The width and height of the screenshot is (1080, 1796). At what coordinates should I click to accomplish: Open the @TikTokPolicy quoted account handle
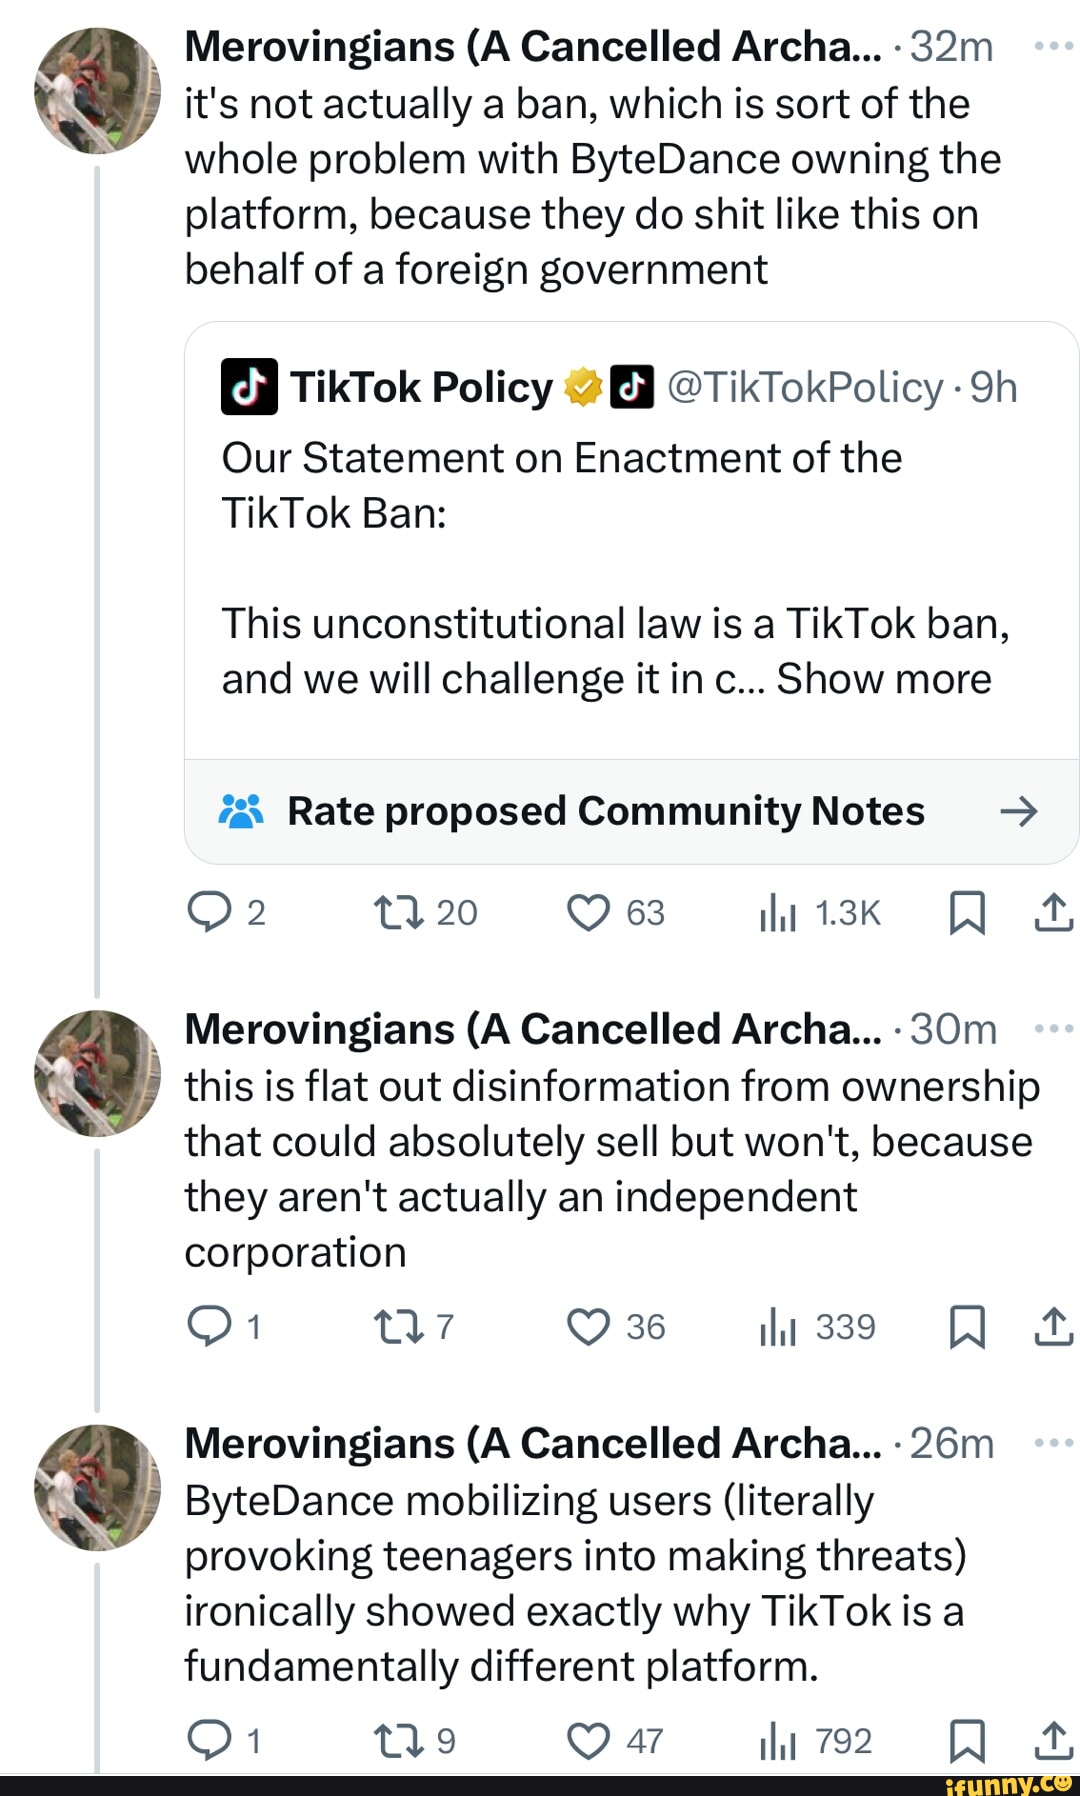804,388
